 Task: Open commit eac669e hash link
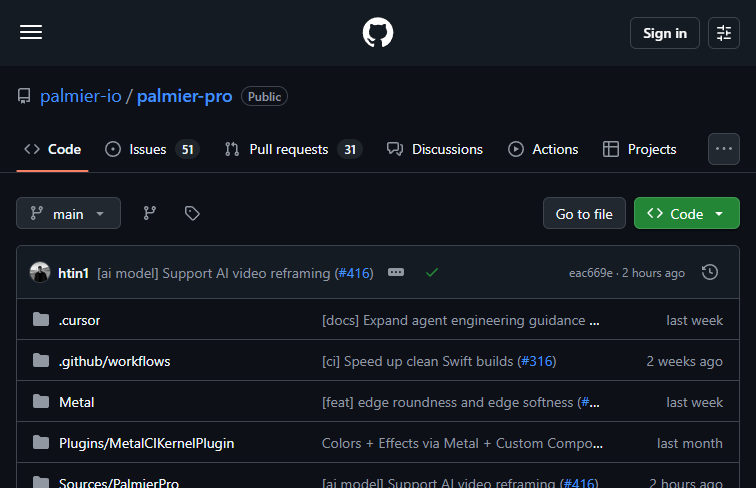click(x=591, y=273)
